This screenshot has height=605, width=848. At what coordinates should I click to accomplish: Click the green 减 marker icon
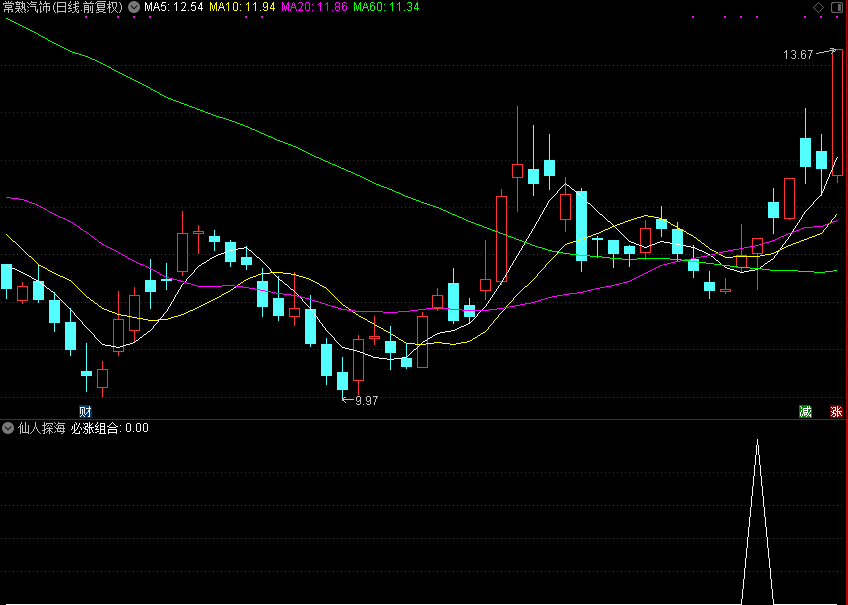coord(805,411)
